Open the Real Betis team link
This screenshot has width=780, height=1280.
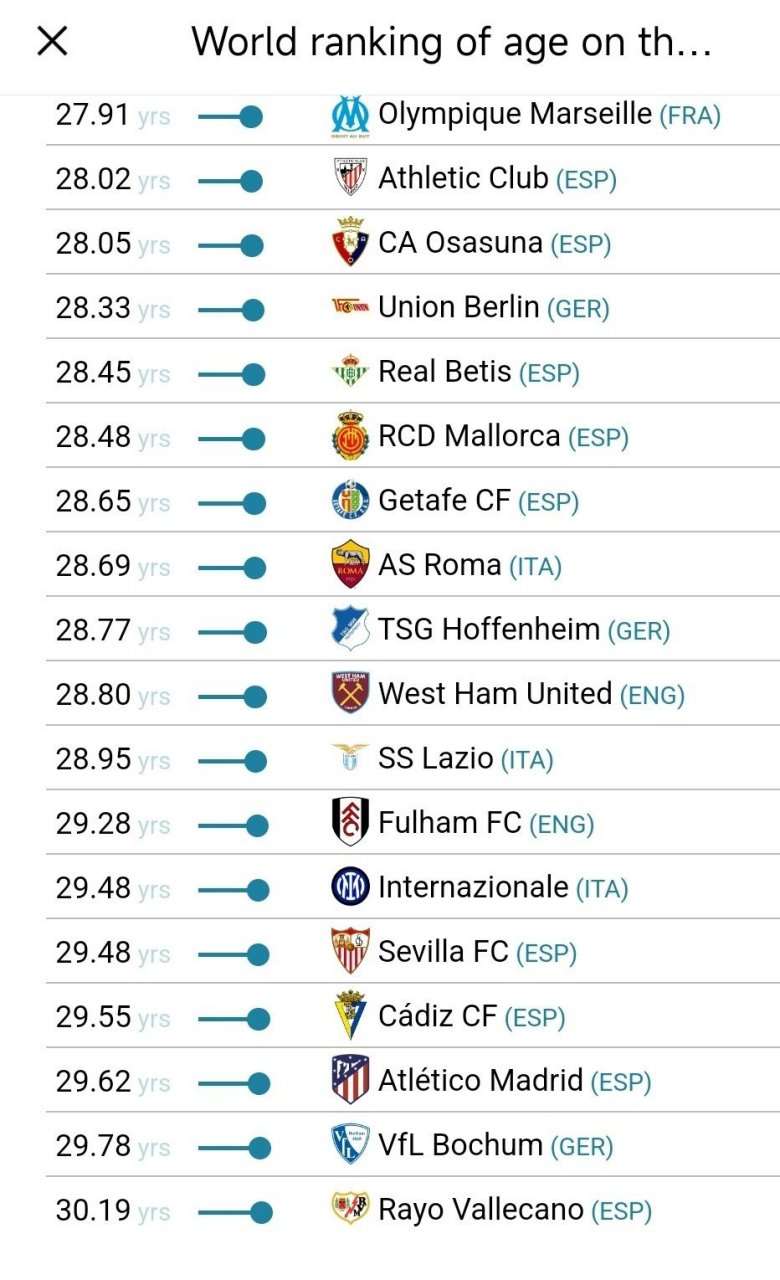click(x=445, y=372)
